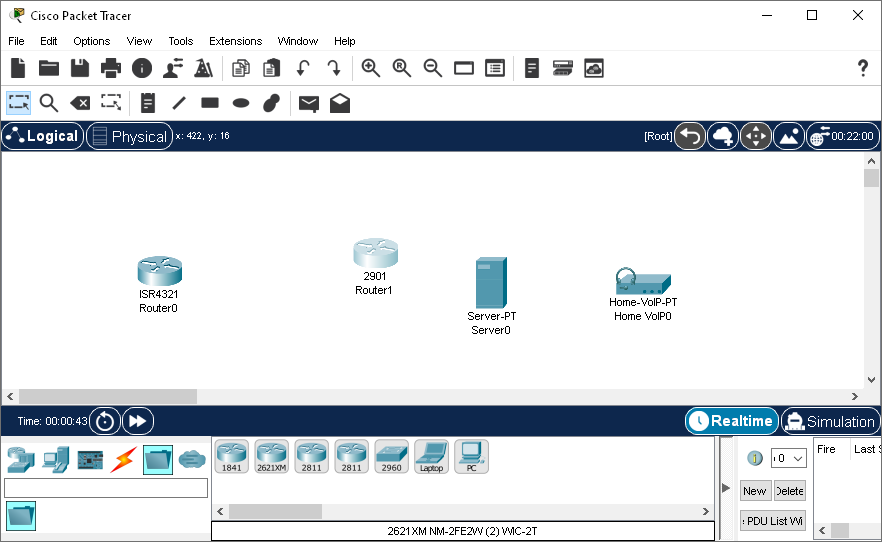Click the Undo arrow
Screen dimensions: 882x542
[303, 68]
